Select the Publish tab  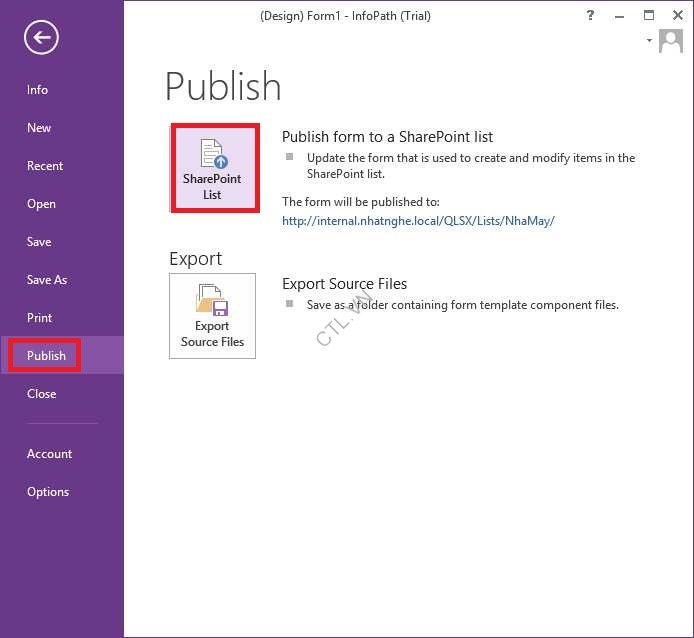point(46,356)
